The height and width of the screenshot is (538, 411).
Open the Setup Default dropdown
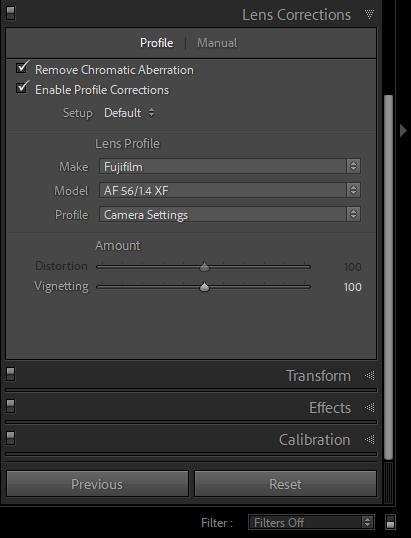tap(129, 113)
